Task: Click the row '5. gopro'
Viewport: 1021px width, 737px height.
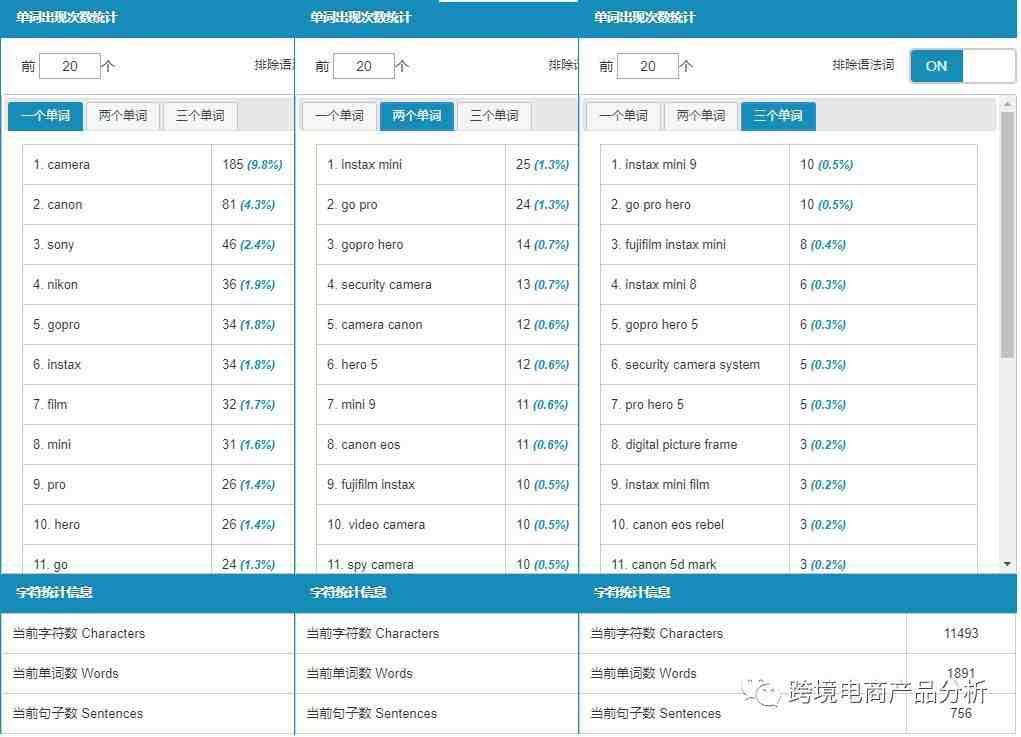Action: coord(158,324)
